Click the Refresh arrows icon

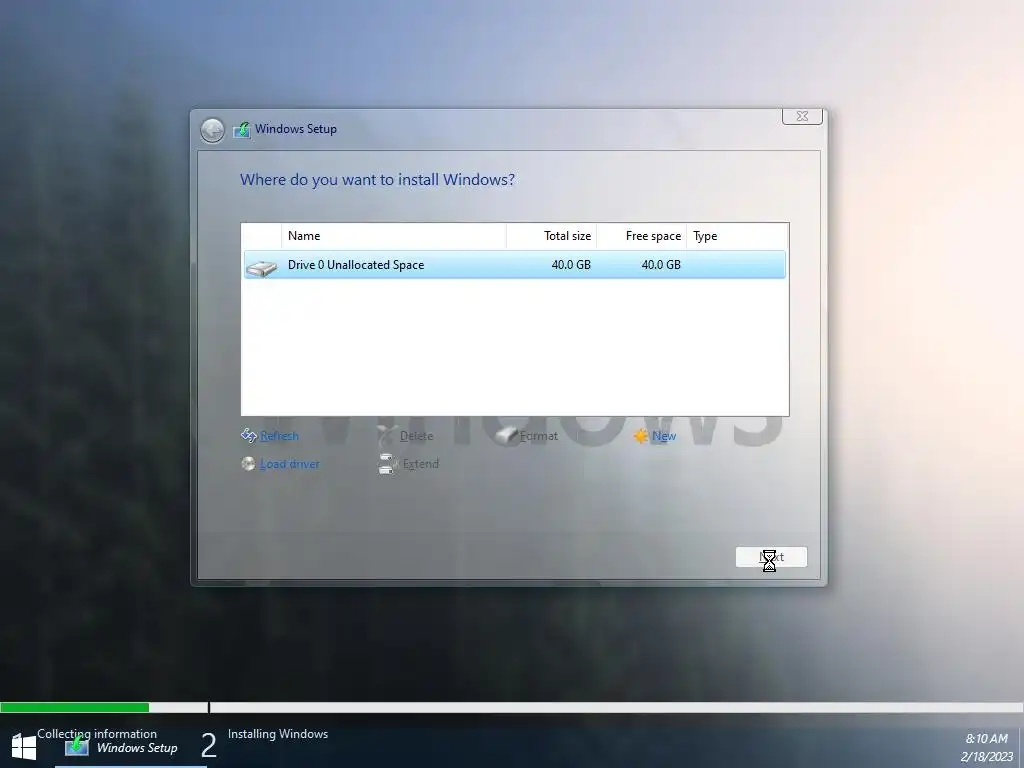249,435
